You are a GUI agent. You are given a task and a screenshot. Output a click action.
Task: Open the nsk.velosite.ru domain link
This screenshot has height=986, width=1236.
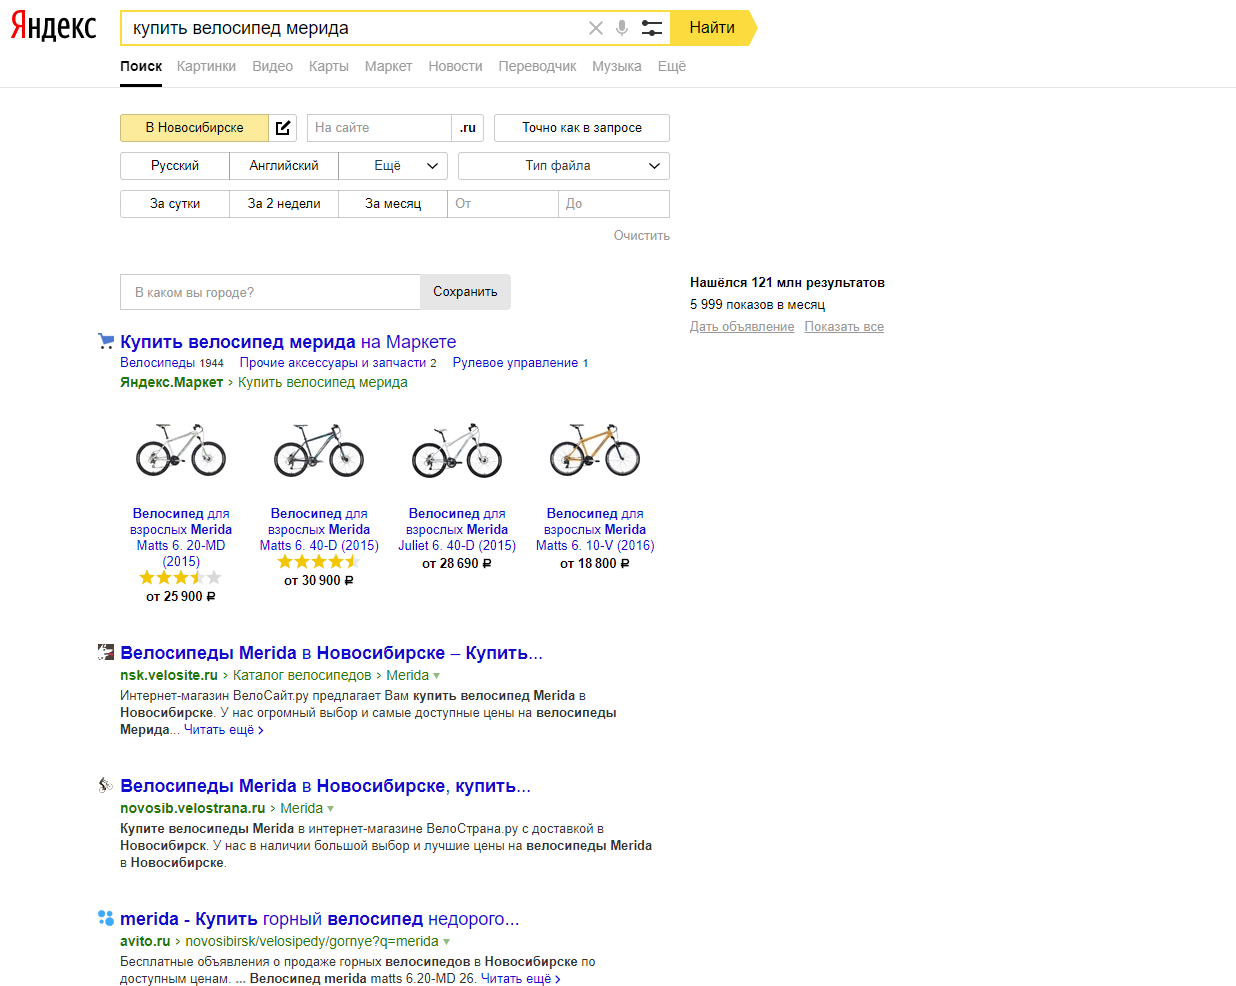pyautogui.click(x=169, y=676)
